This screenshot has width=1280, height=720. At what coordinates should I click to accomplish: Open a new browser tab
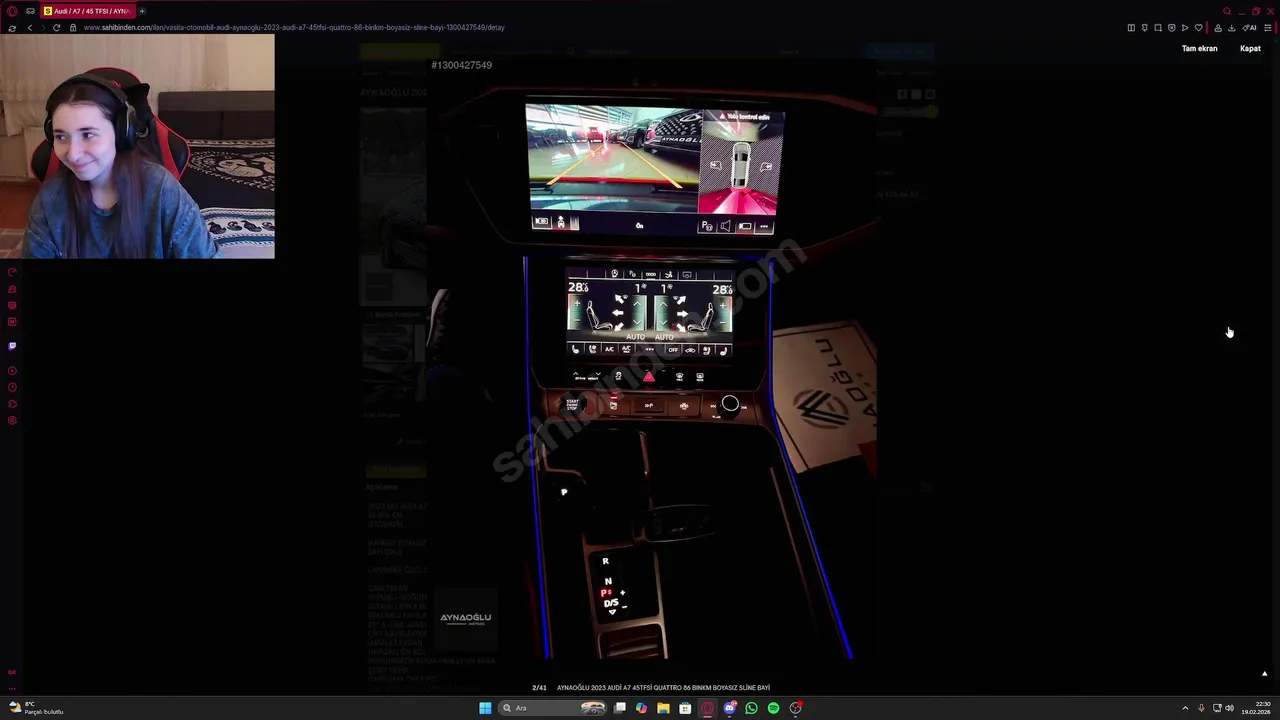coord(142,11)
